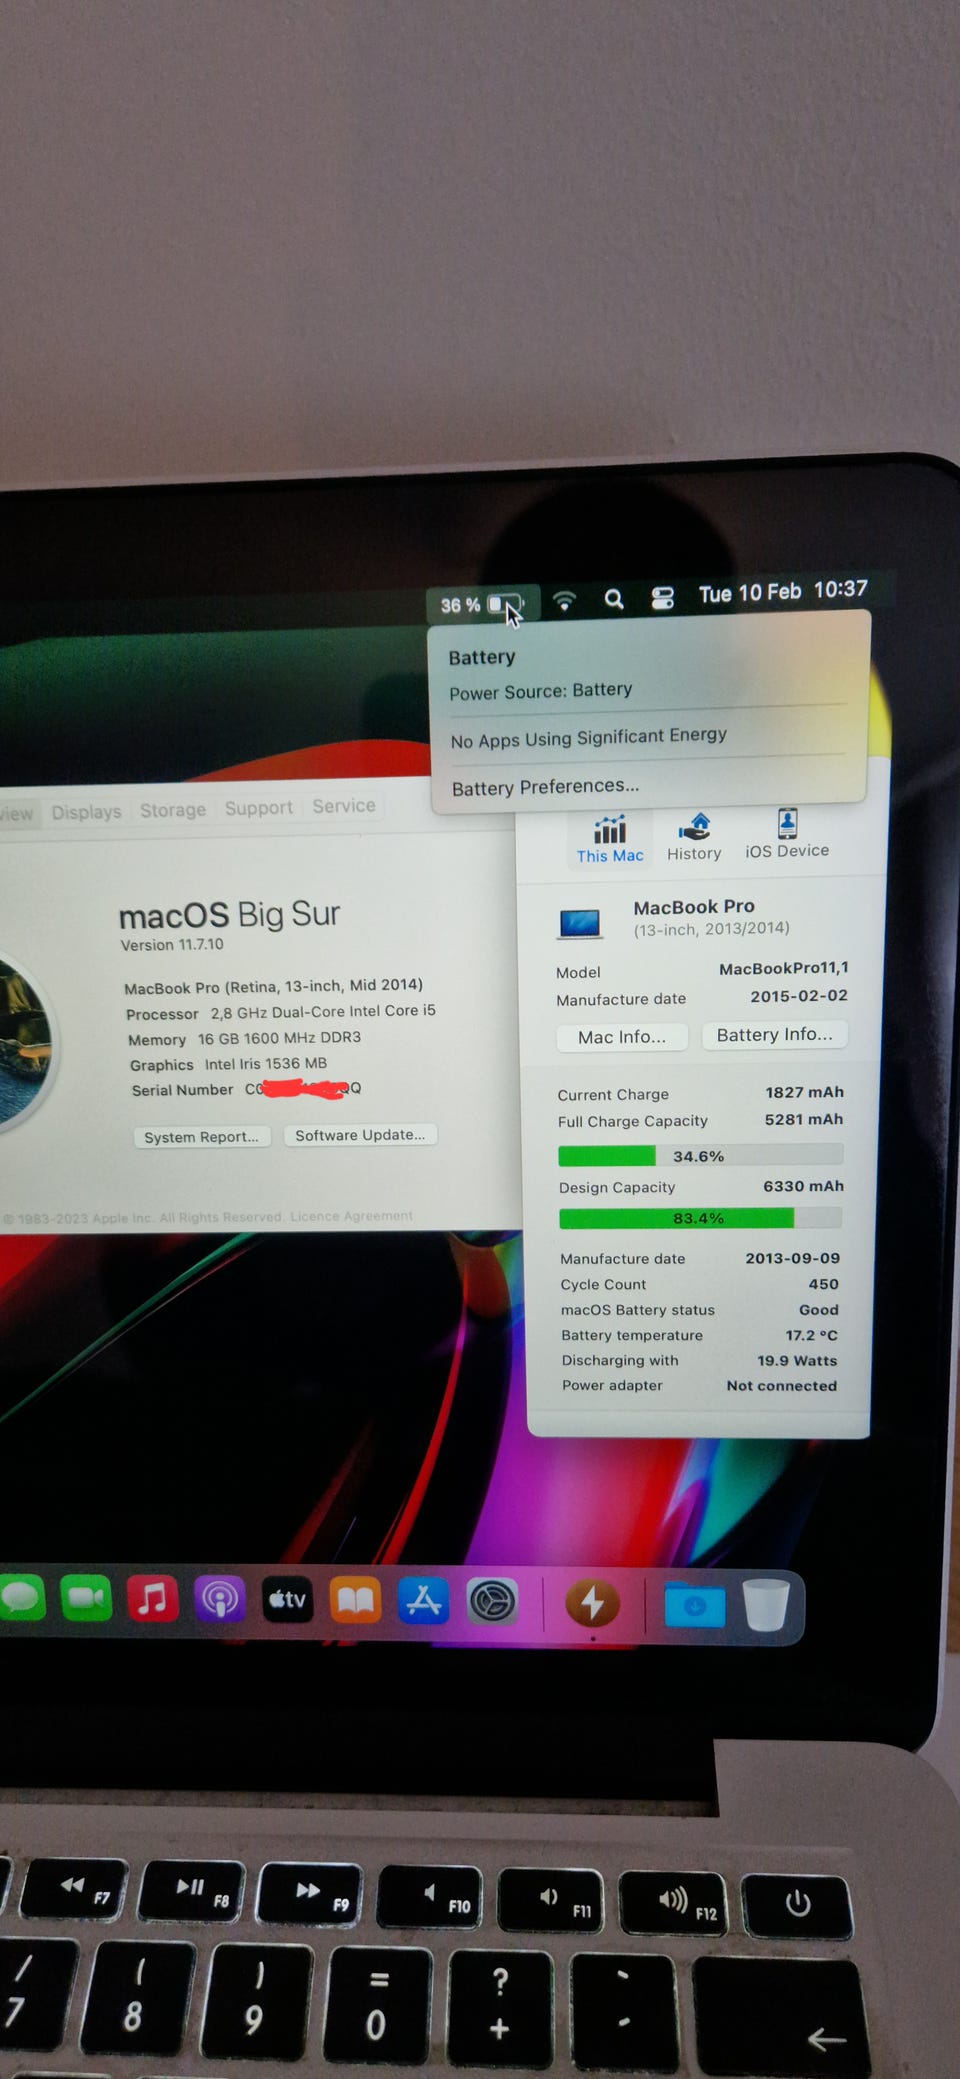Viewport: 960px width, 2079px height.
Task: Click the System Report… button
Action: coord(201,1137)
